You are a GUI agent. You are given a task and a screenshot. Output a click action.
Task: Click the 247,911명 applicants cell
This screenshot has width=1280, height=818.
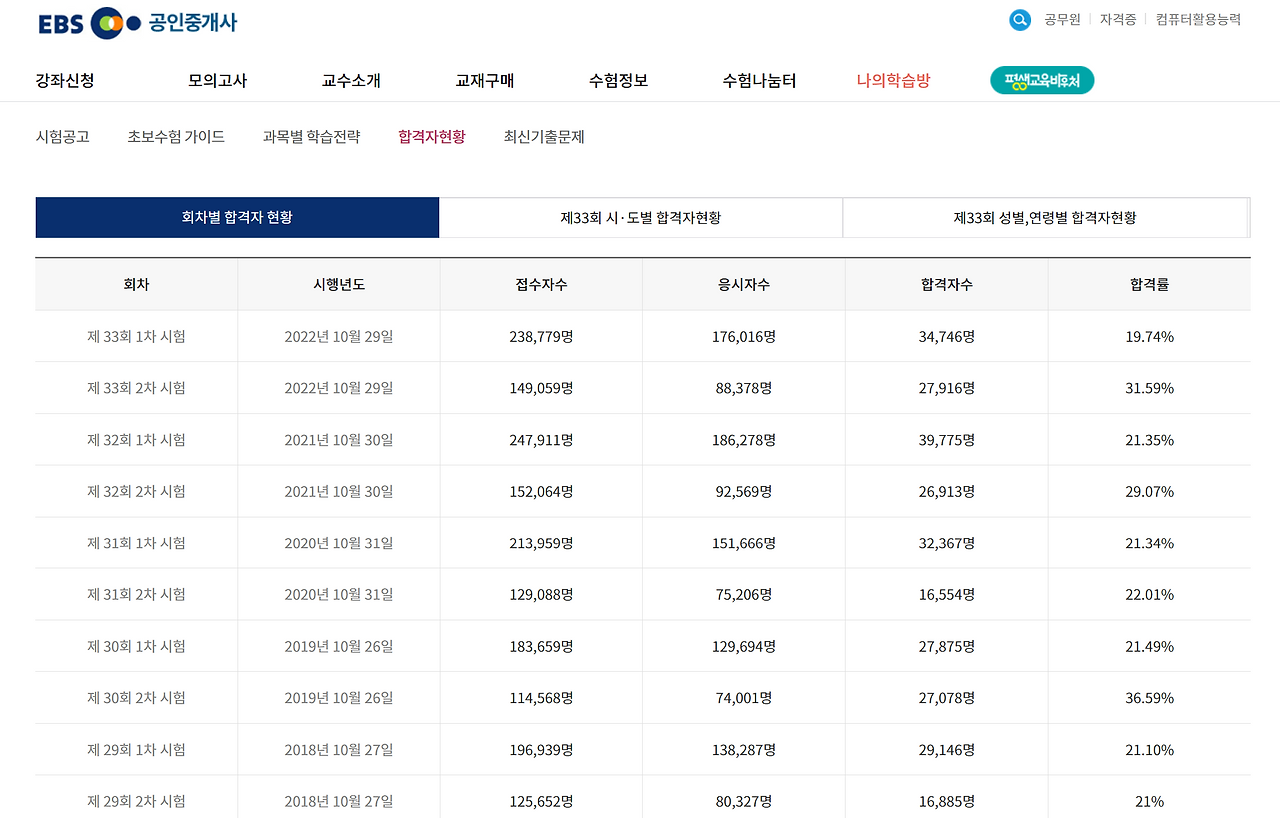coord(541,440)
